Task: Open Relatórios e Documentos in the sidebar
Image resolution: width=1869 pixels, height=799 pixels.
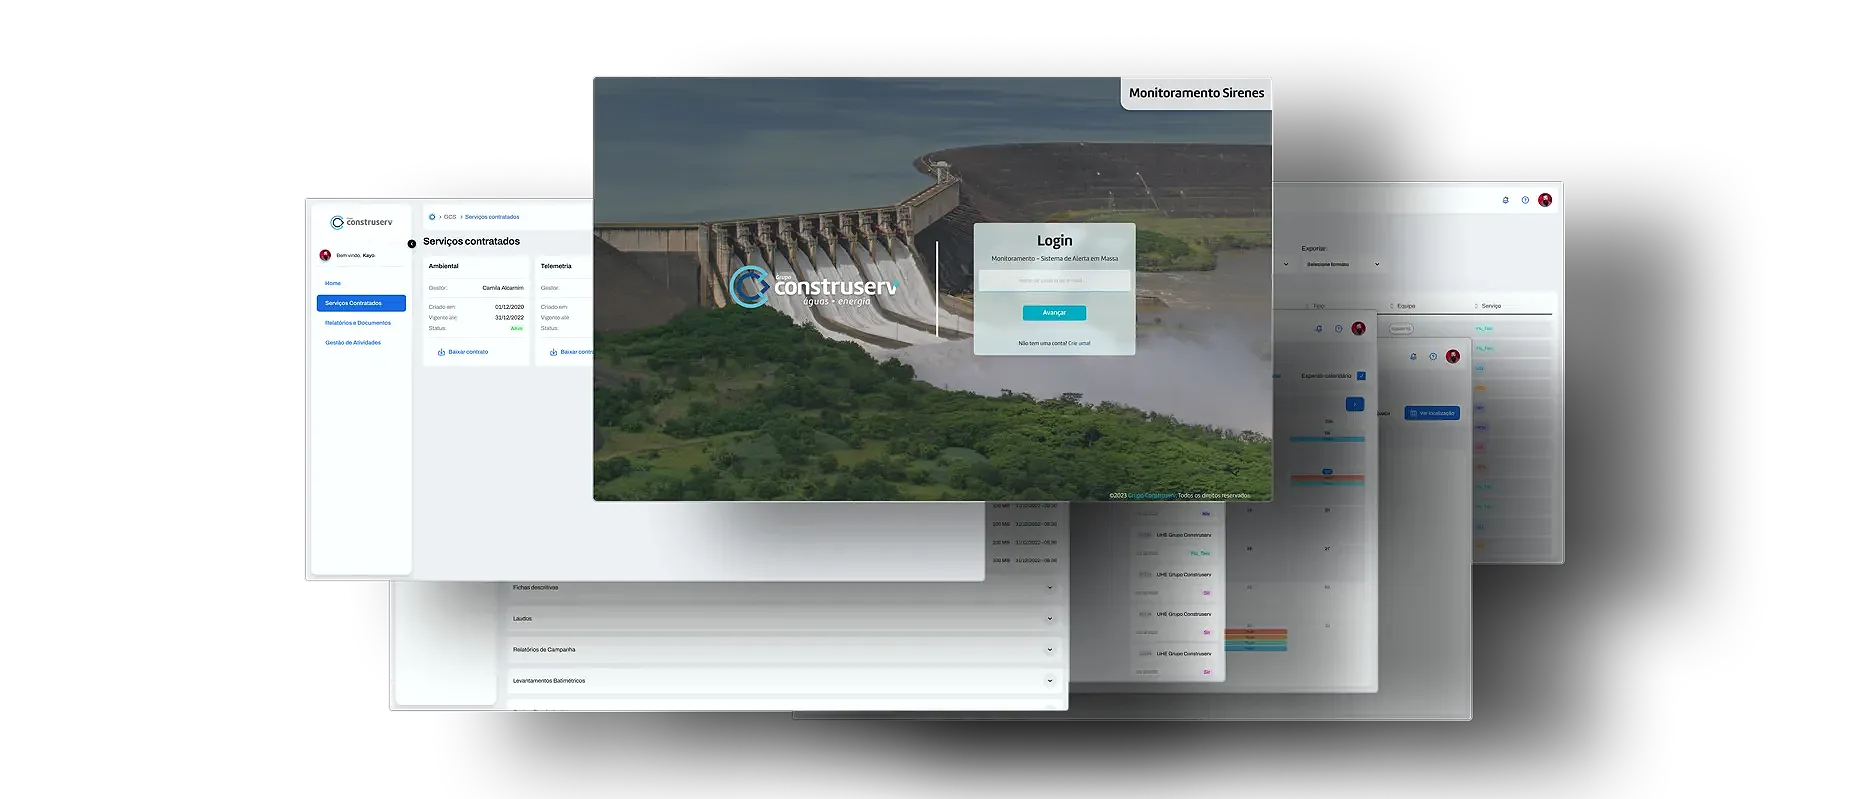Action: (x=358, y=323)
